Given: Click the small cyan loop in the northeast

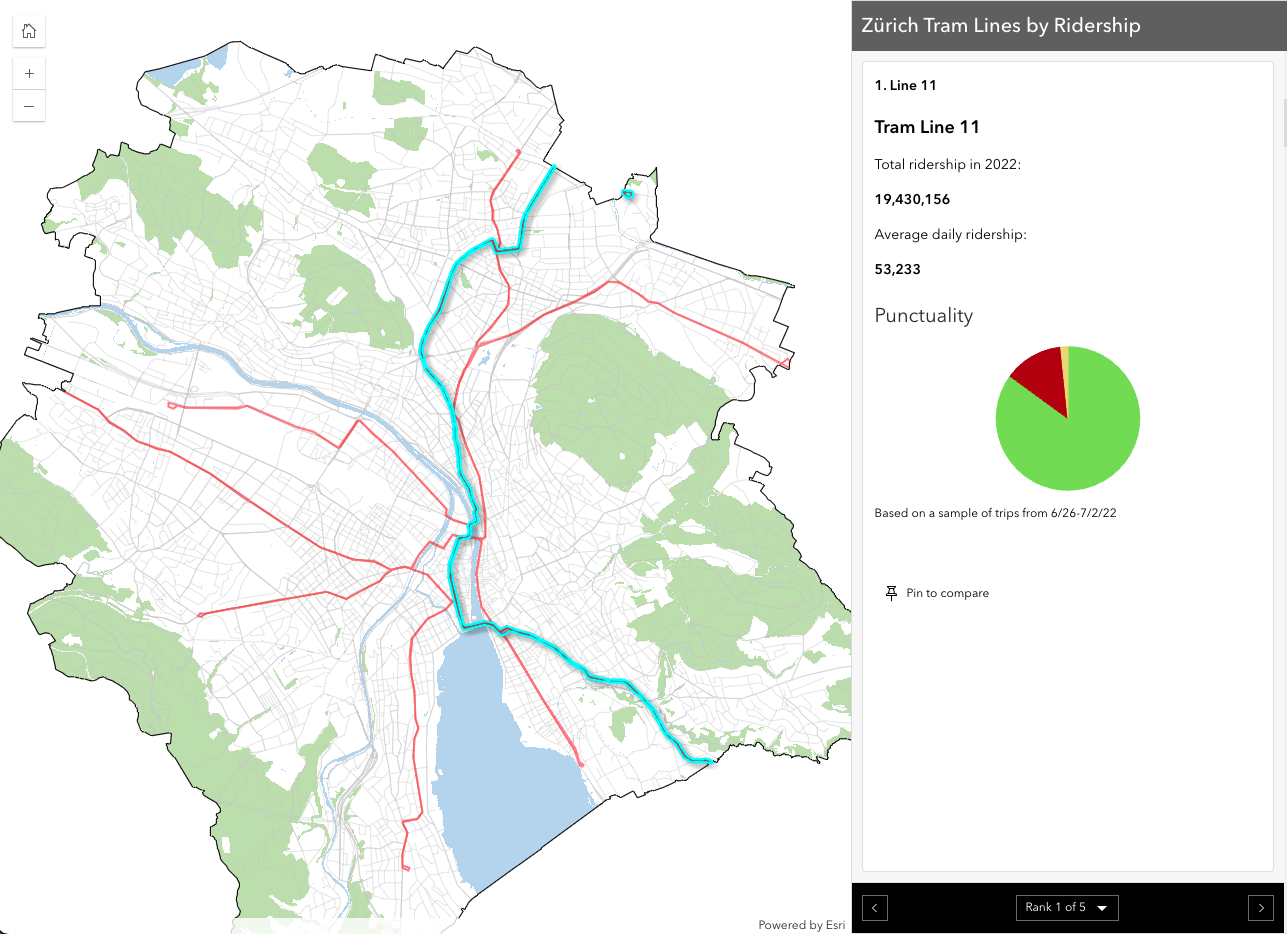Looking at the screenshot, I should pyautogui.click(x=627, y=194).
